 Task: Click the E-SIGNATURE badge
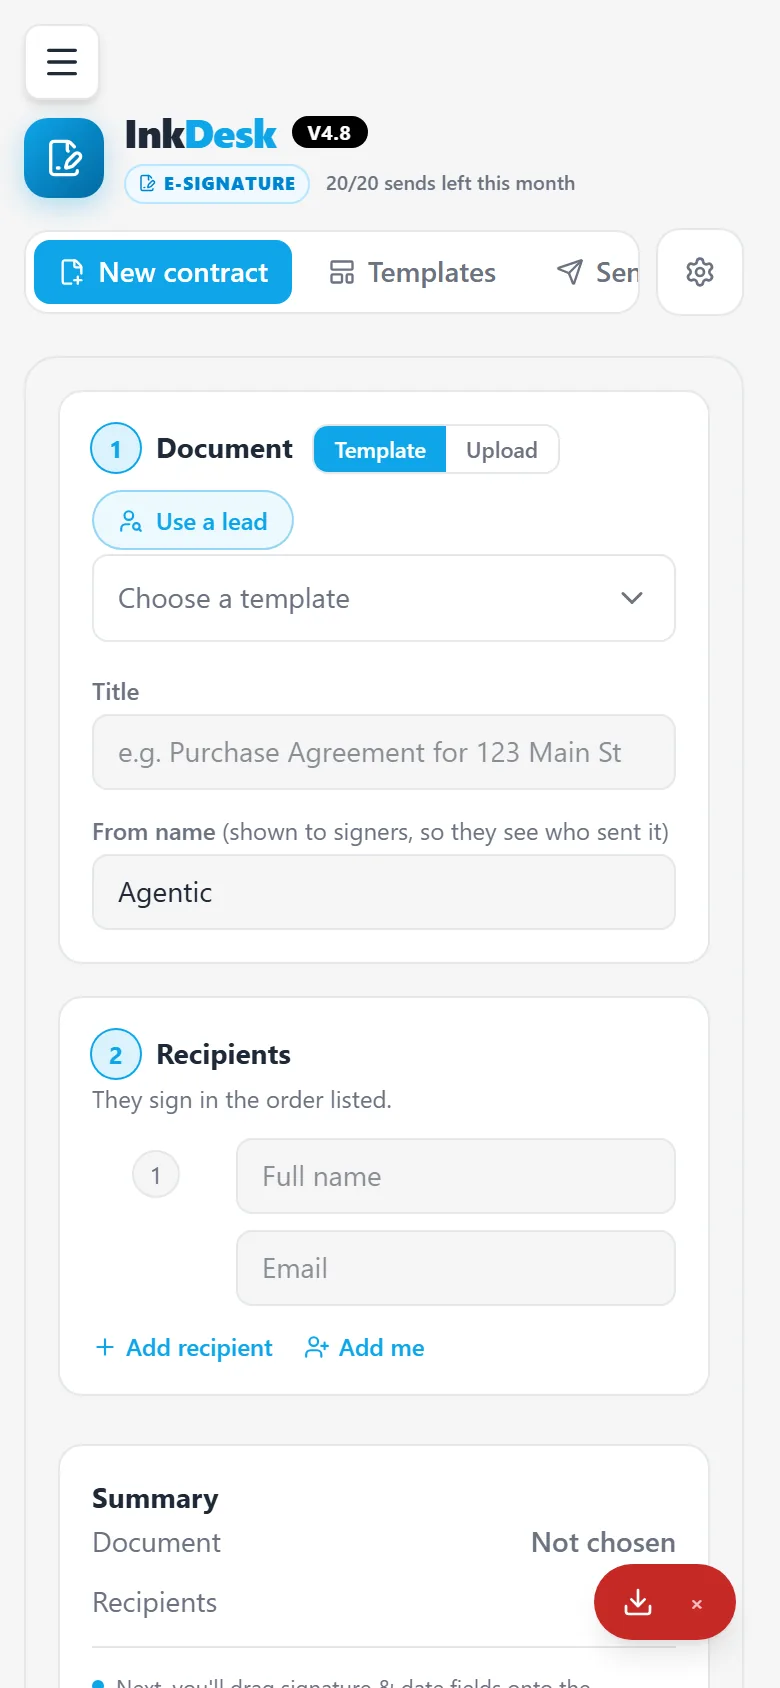click(217, 183)
